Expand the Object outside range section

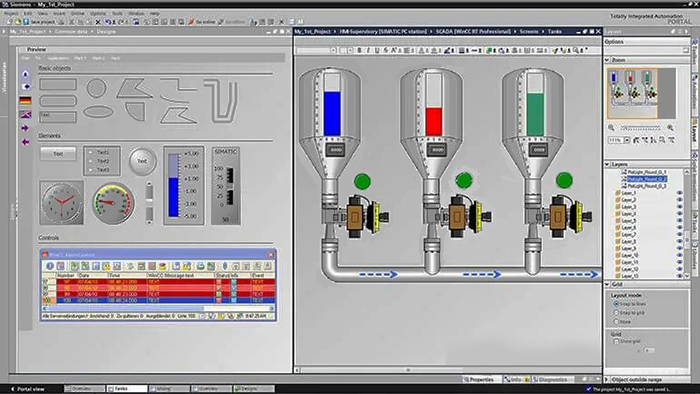pyautogui.click(x=607, y=380)
